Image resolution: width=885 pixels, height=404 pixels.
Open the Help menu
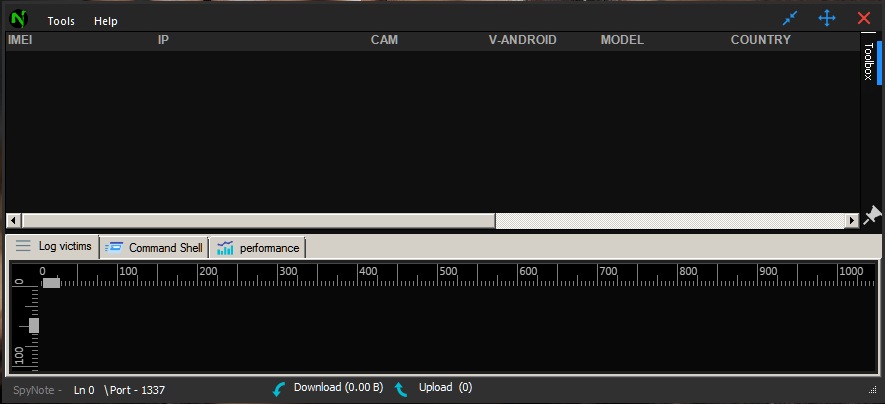point(106,21)
